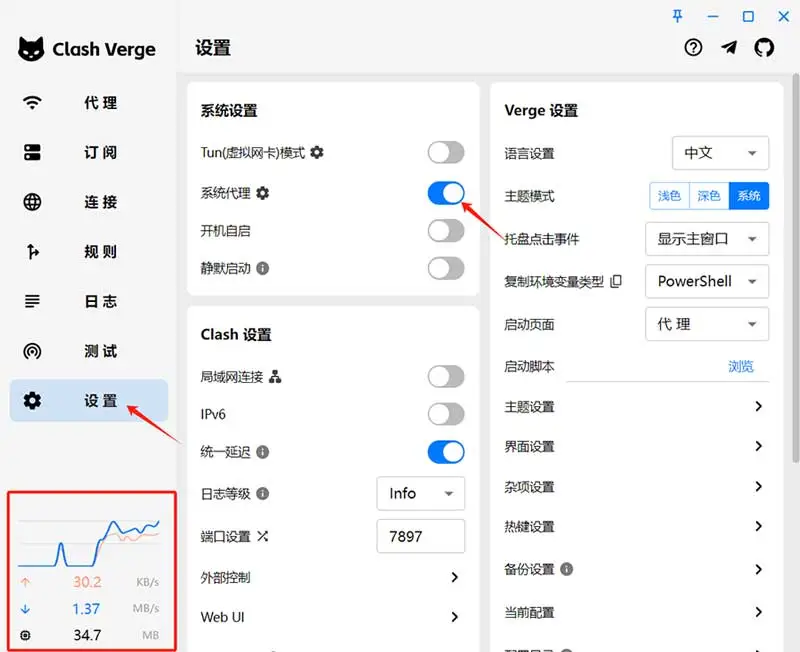Screen dimensions: 800x652
Task: Open the Clash Verge GitHub repository icon
Action: pos(765,47)
